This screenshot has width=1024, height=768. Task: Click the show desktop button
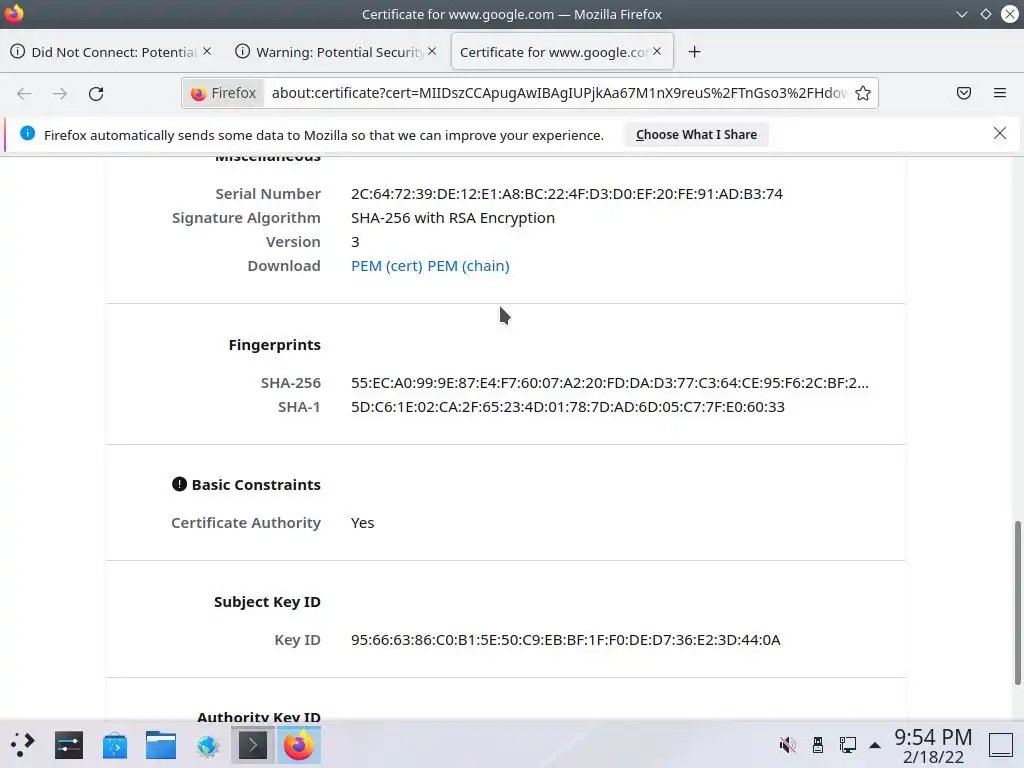coord(1000,745)
